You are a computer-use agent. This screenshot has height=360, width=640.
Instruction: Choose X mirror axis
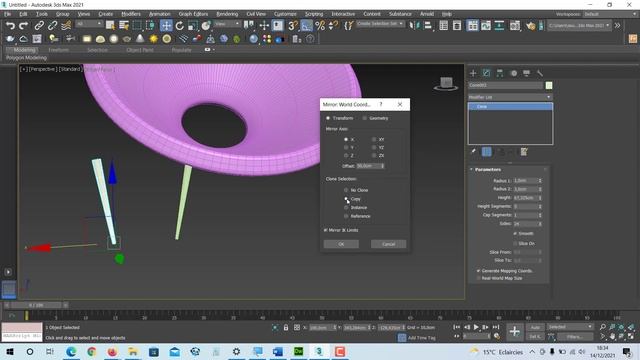click(x=346, y=140)
